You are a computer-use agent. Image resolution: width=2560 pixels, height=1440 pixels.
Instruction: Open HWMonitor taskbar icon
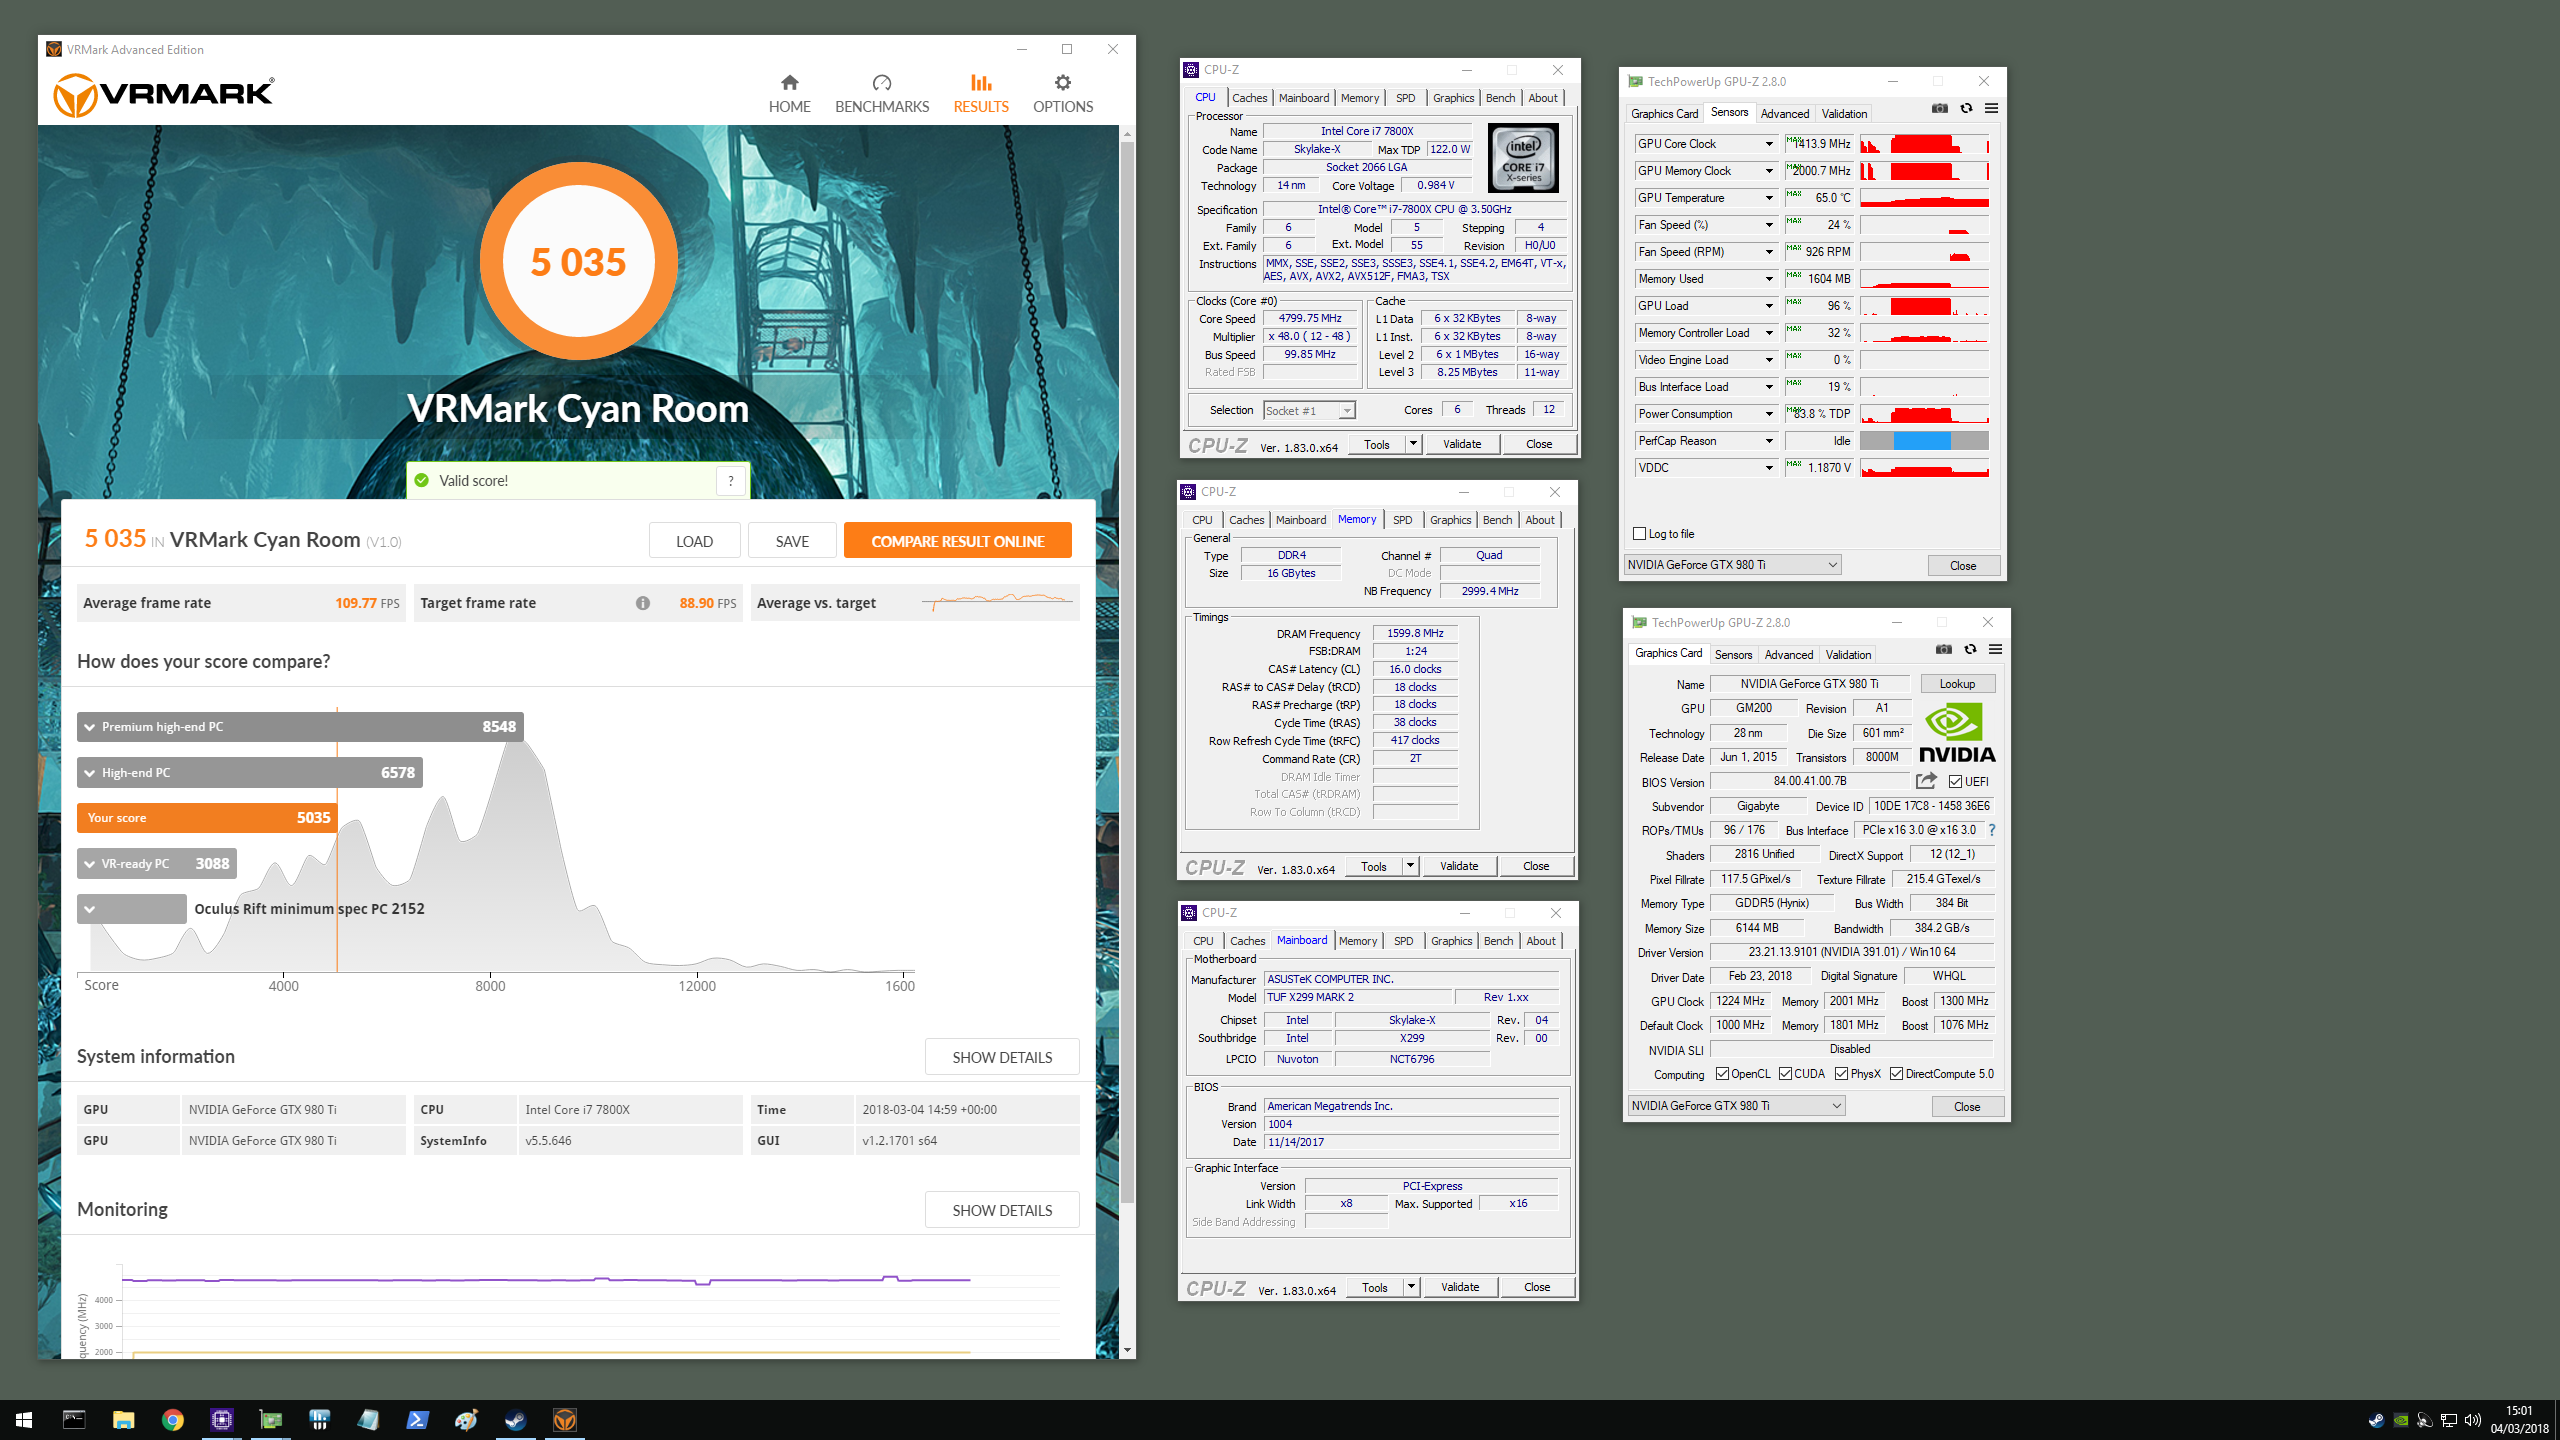[319, 1420]
